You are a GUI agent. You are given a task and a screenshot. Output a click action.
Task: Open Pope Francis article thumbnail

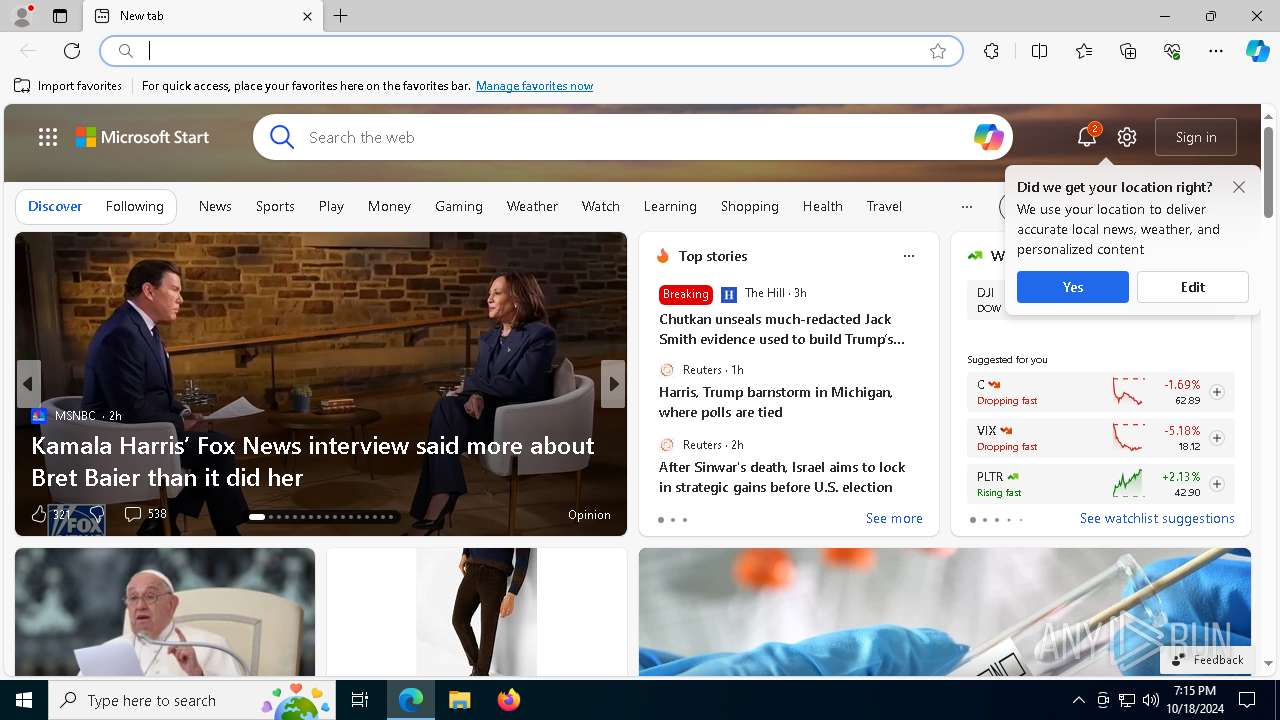(x=165, y=612)
